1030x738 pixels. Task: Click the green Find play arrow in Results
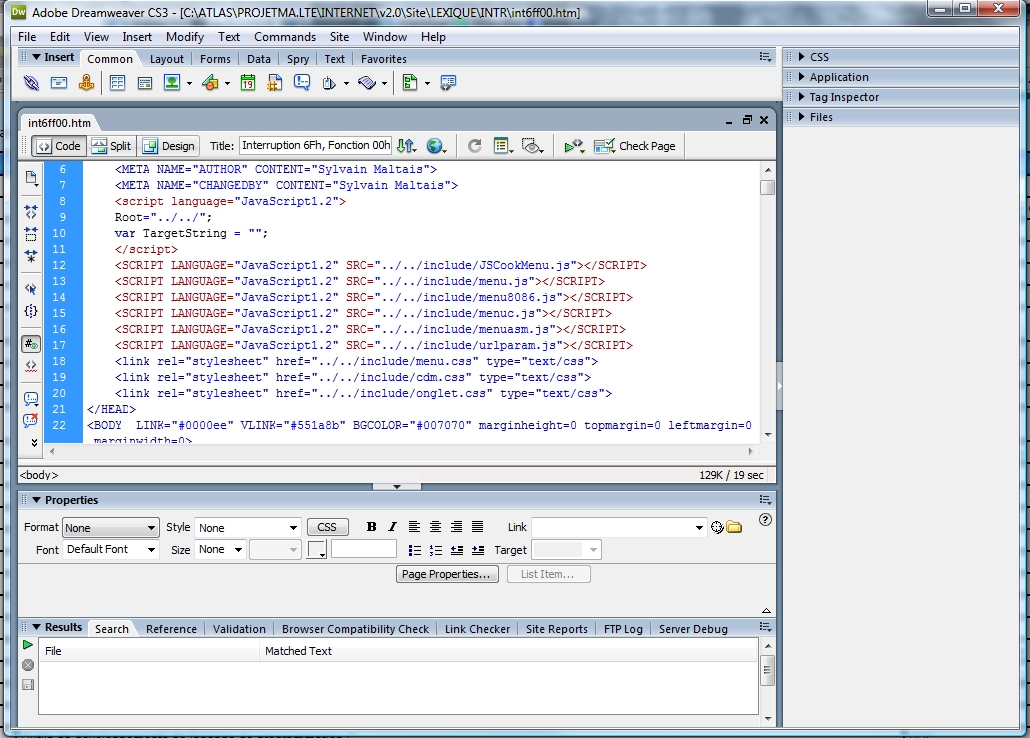(28, 646)
